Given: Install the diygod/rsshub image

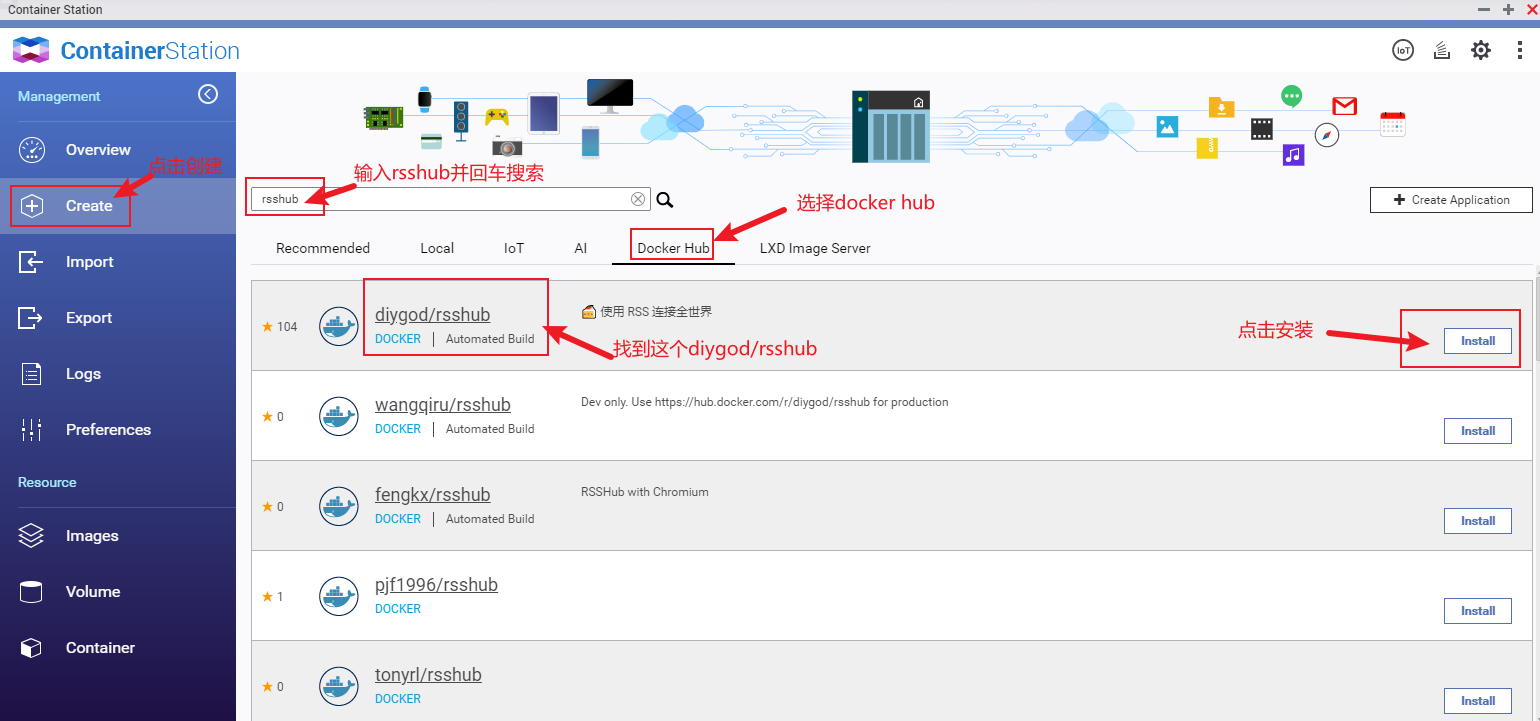Looking at the screenshot, I should [x=1478, y=341].
